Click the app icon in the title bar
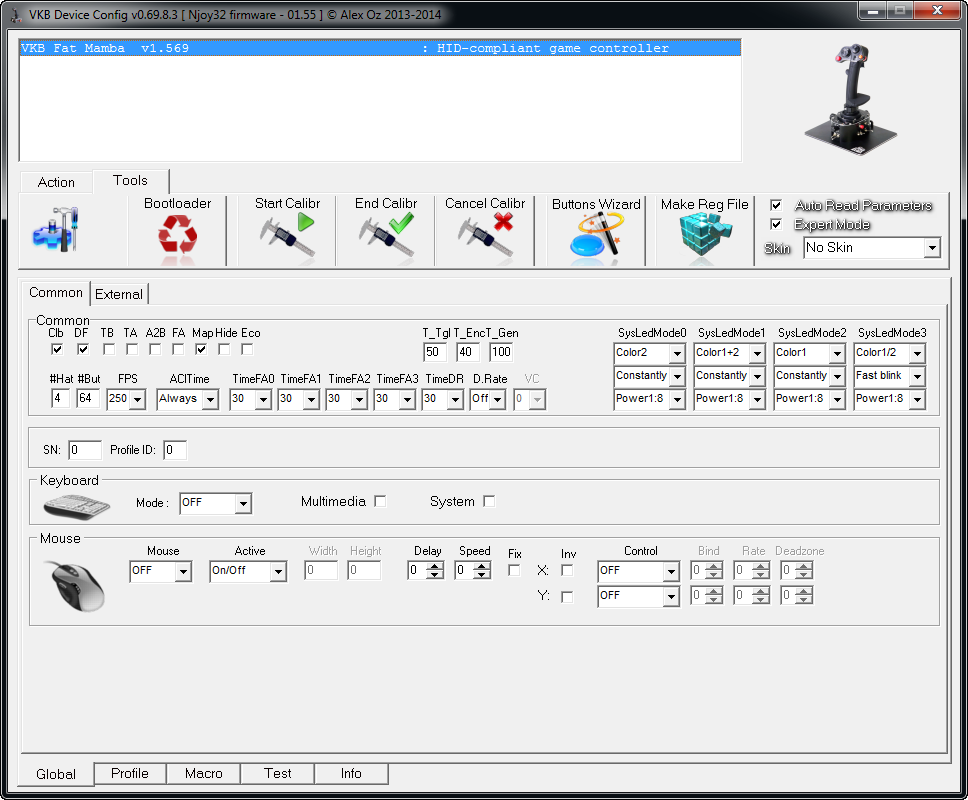 point(16,14)
